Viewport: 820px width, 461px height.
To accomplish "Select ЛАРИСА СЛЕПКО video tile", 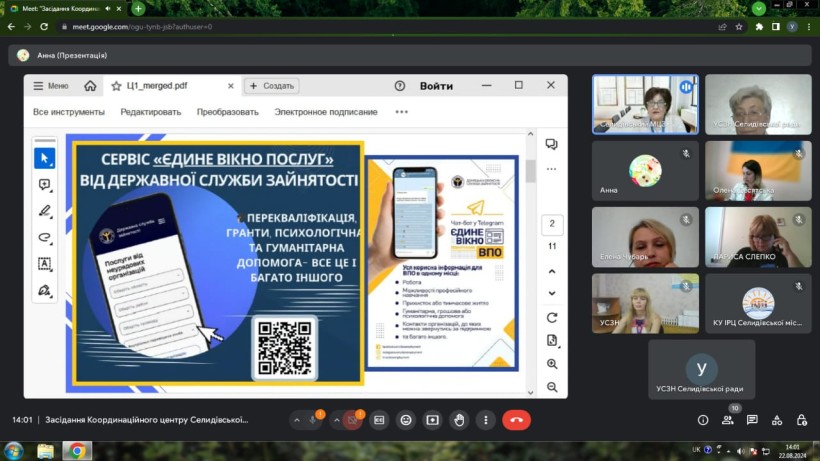I will tap(758, 237).
